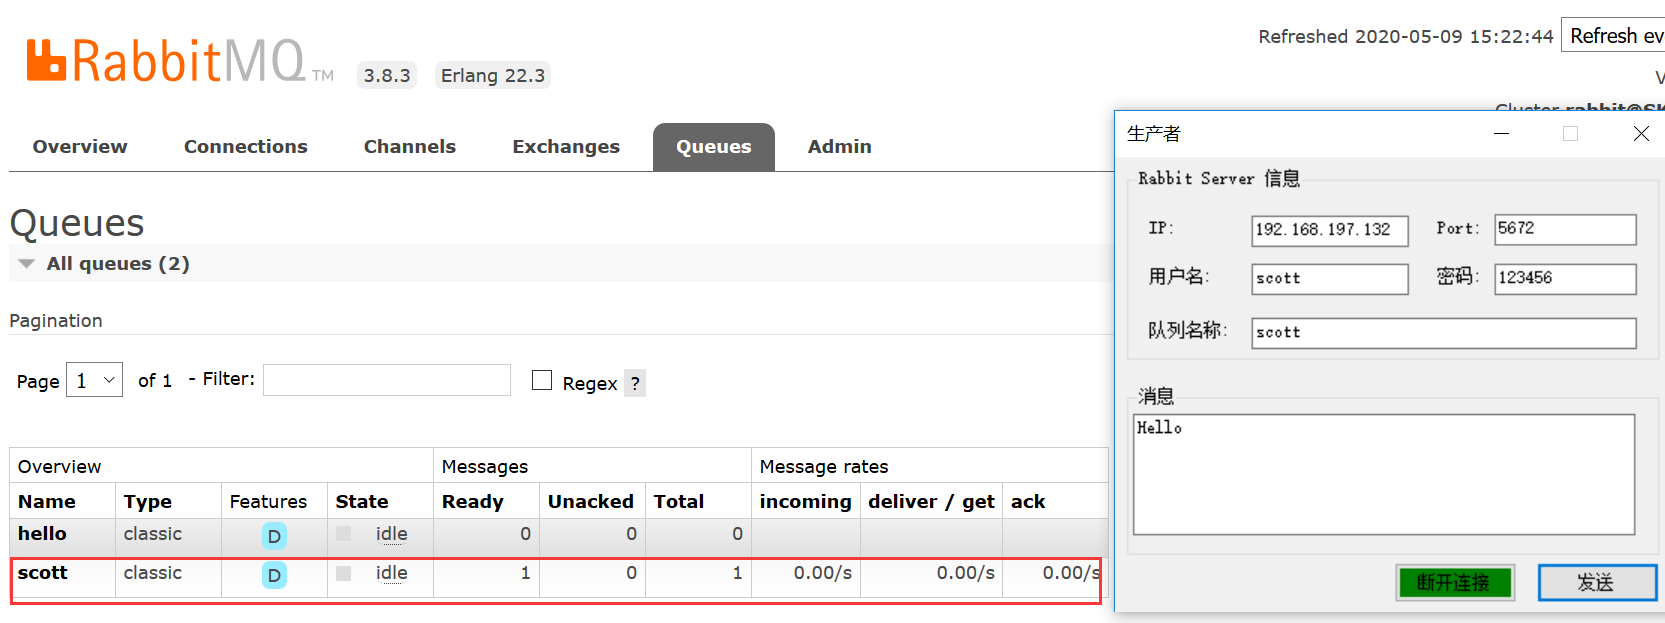Switch to the Overview tab
The height and width of the screenshot is (623, 1665).
coord(80,146)
